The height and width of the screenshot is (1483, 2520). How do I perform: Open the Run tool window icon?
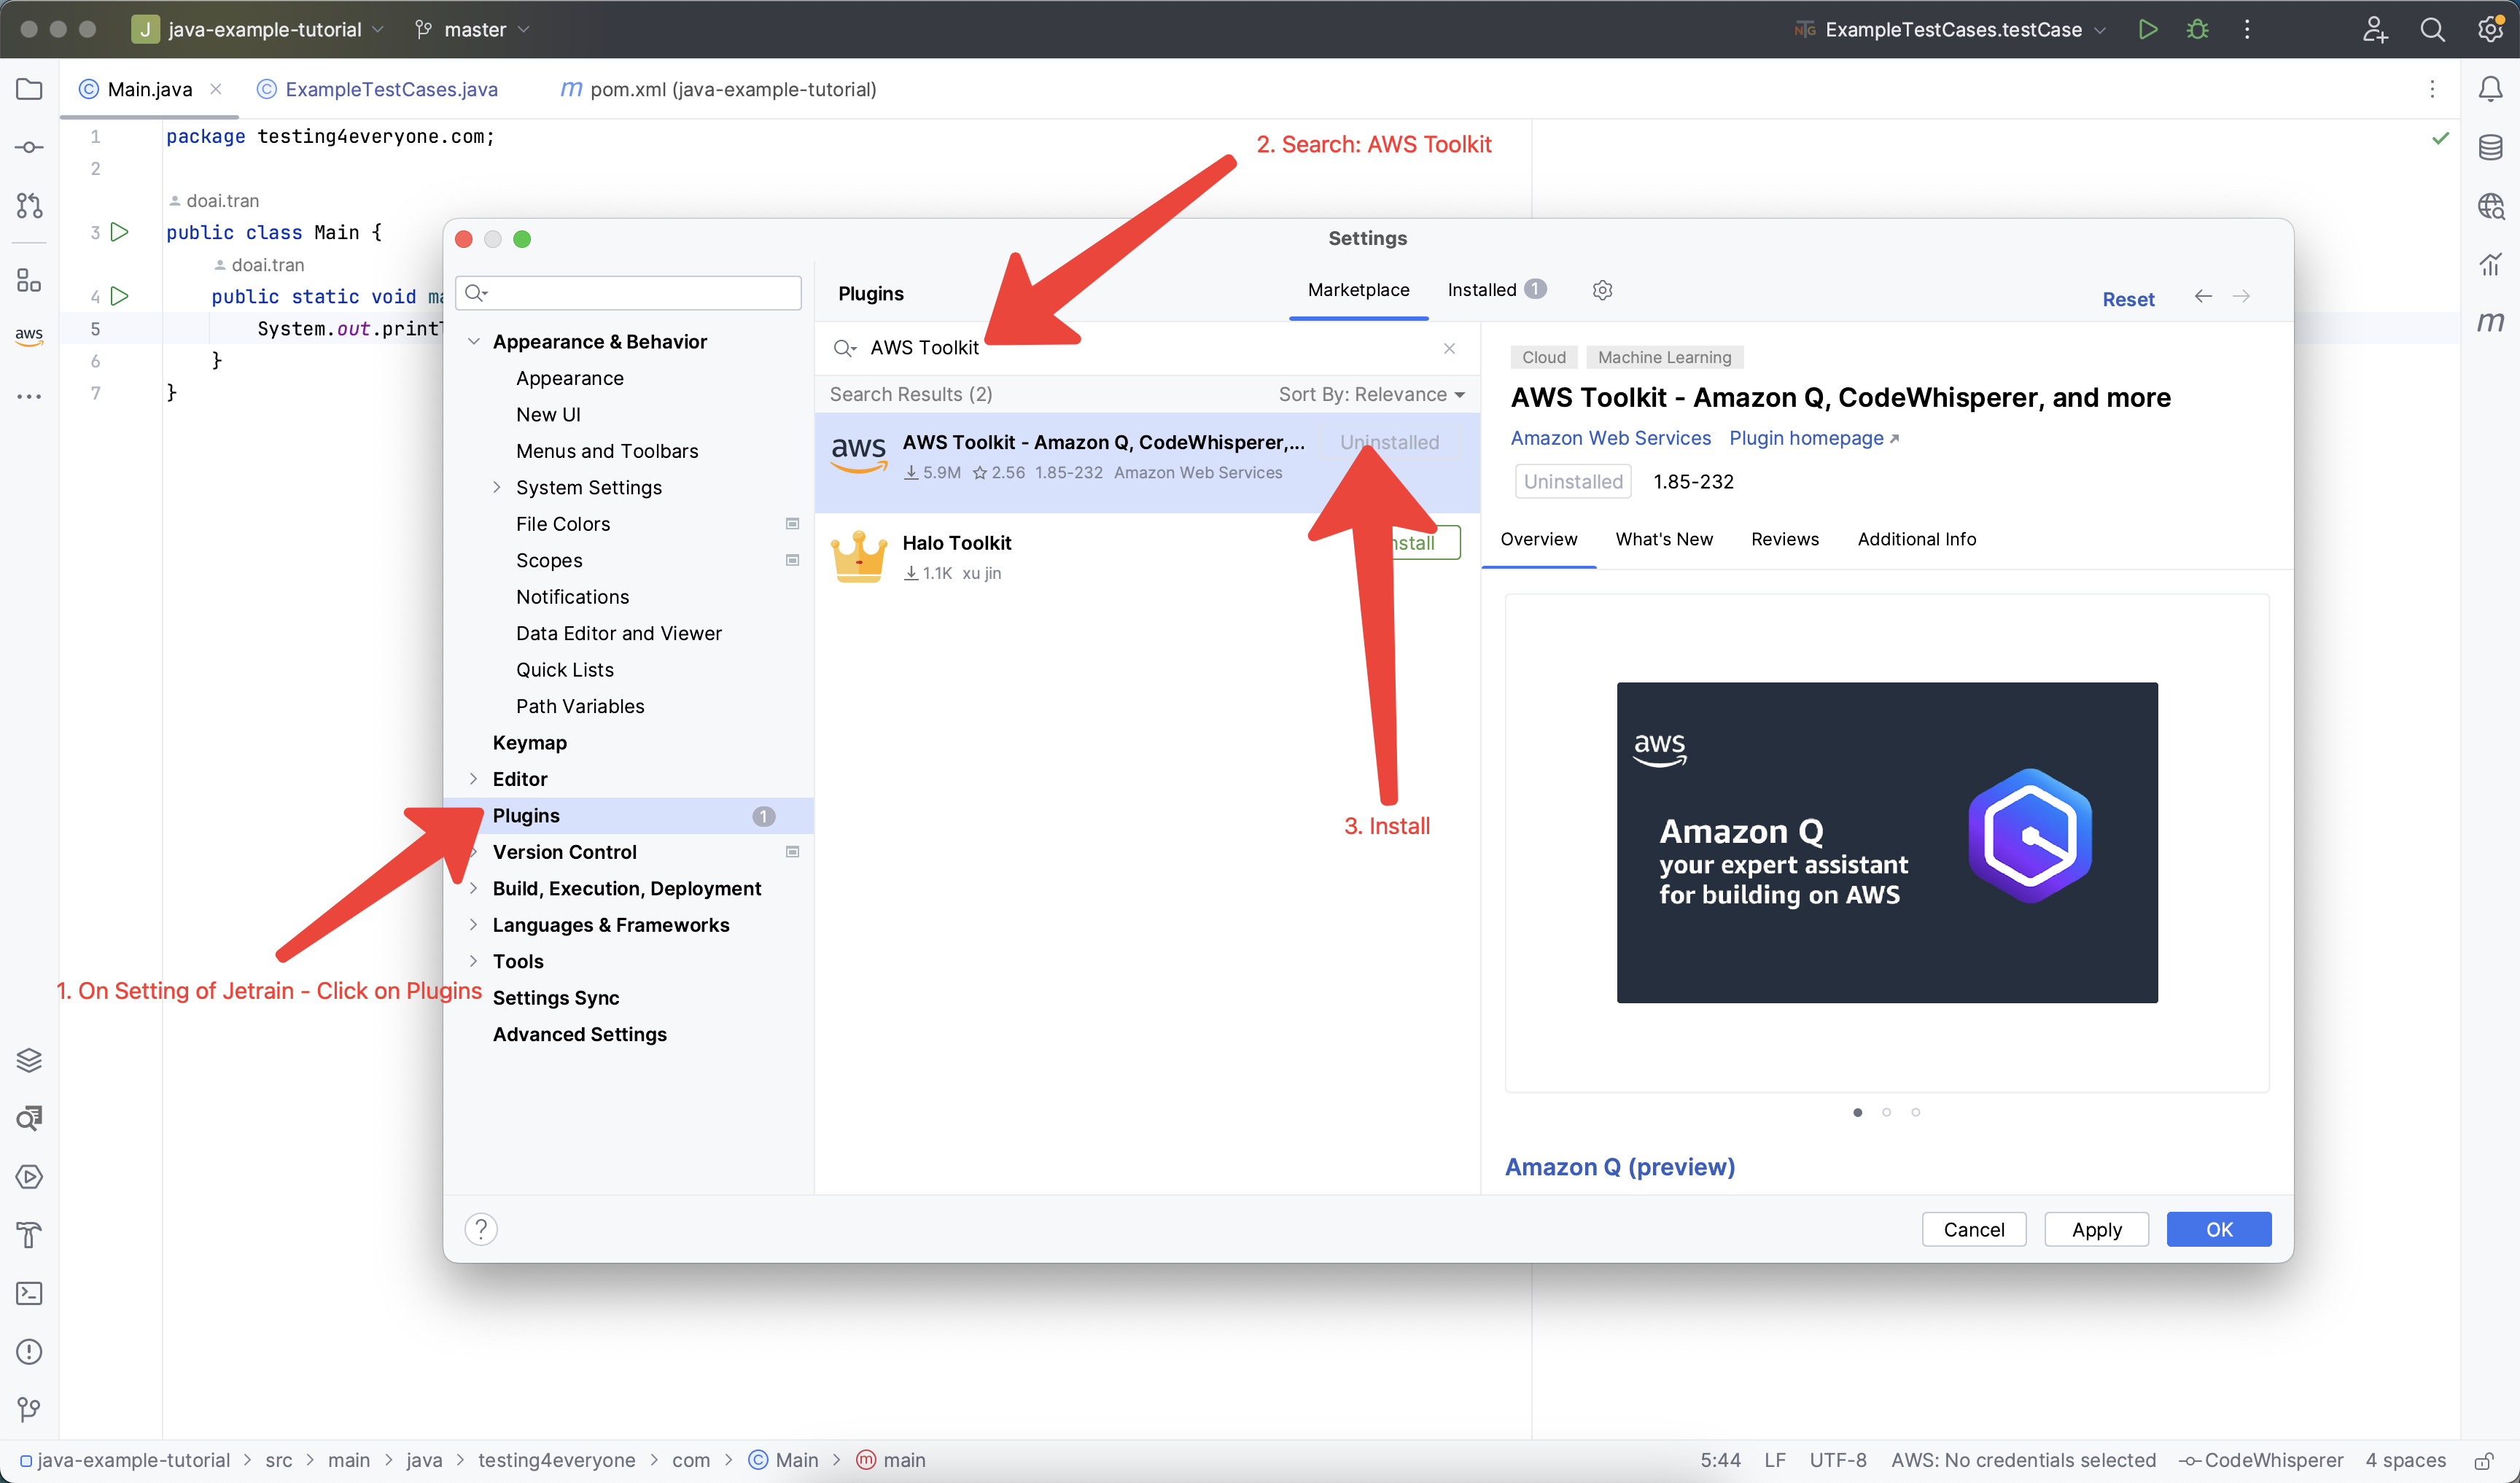(x=29, y=1176)
